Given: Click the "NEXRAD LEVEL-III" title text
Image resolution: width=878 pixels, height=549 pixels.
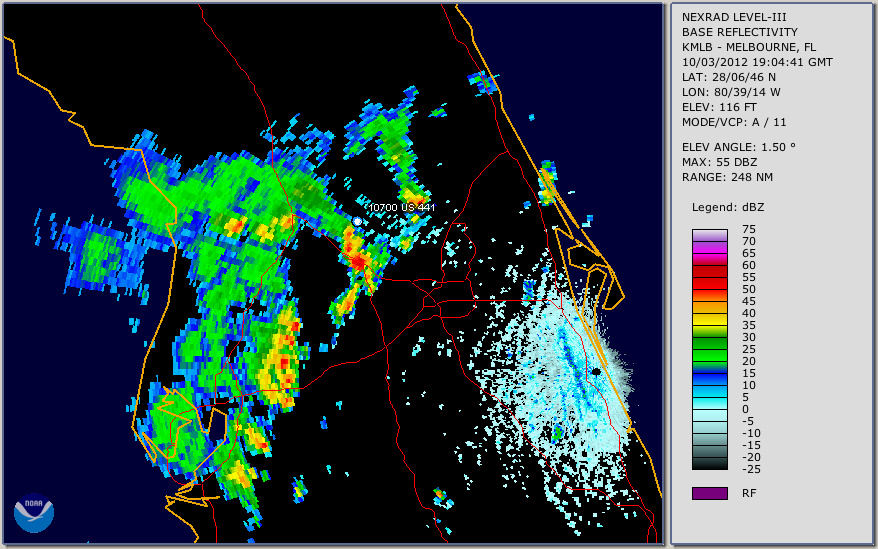Looking at the screenshot, I should (734, 17).
